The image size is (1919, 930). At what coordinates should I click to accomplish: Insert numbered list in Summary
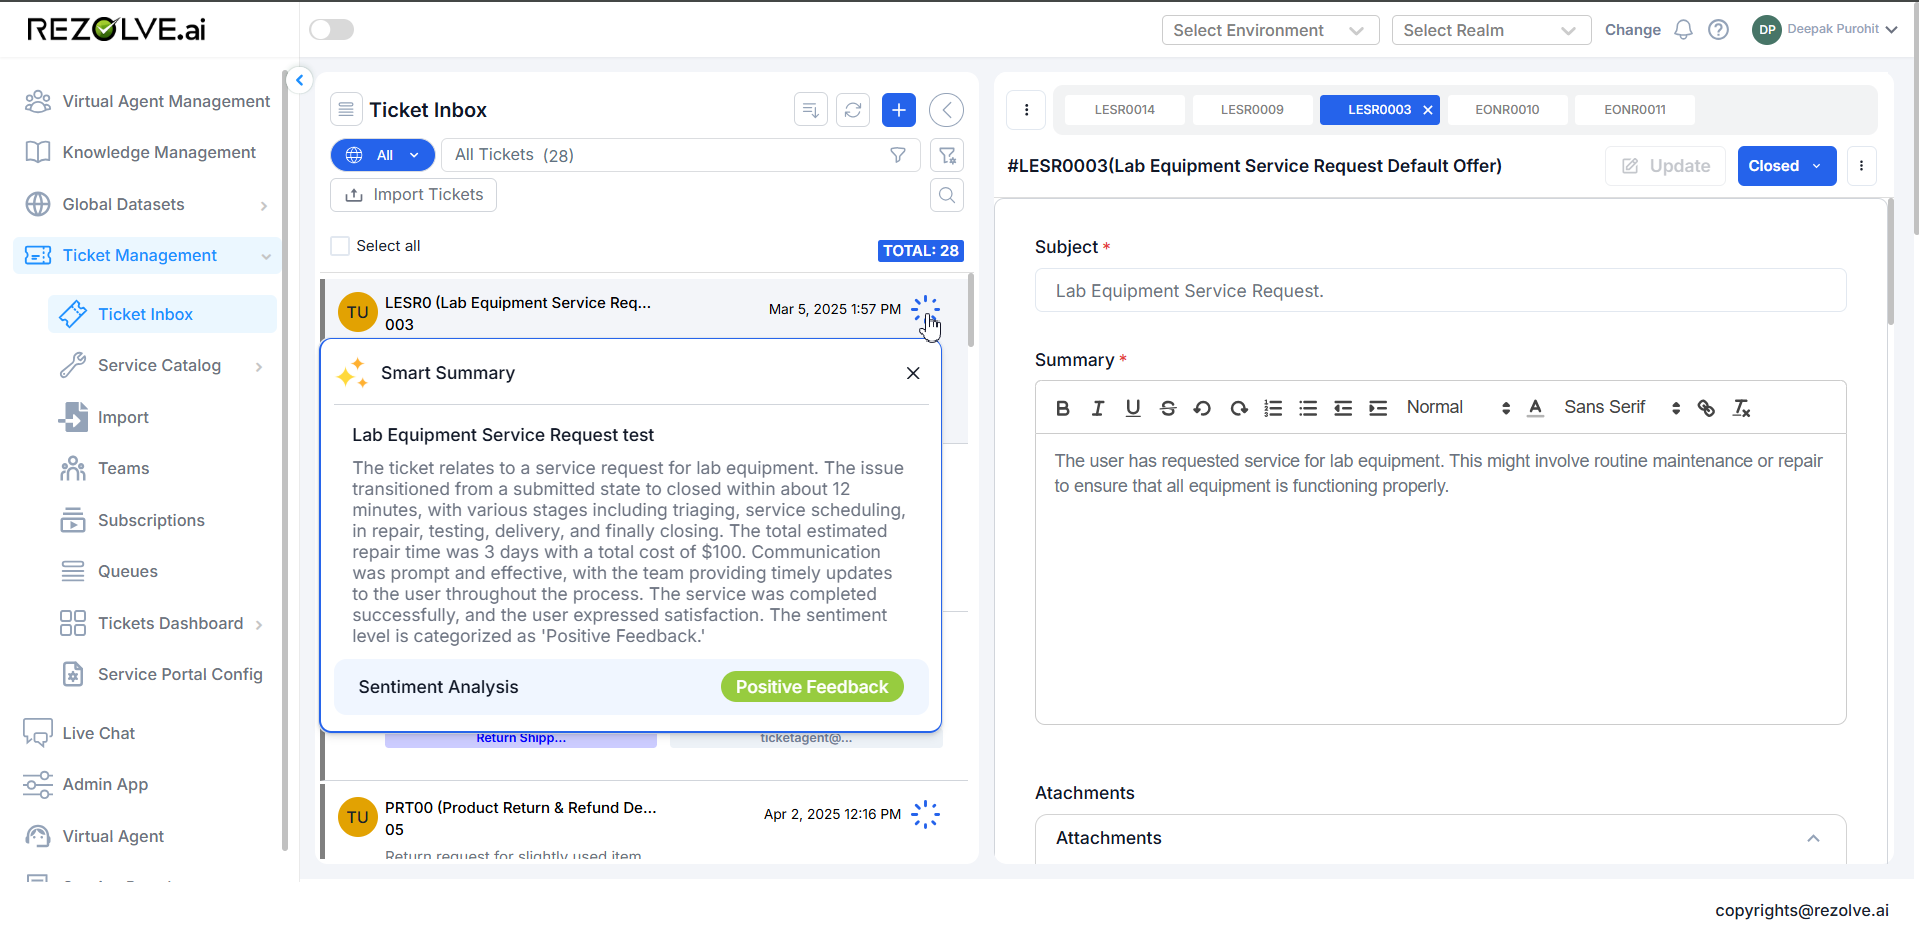[1273, 408]
